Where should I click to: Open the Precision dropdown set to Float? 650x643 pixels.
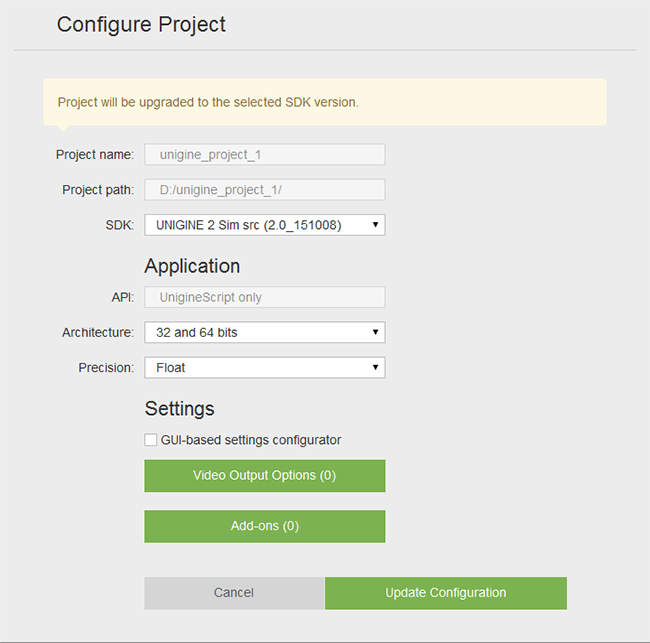pos(264,367)
